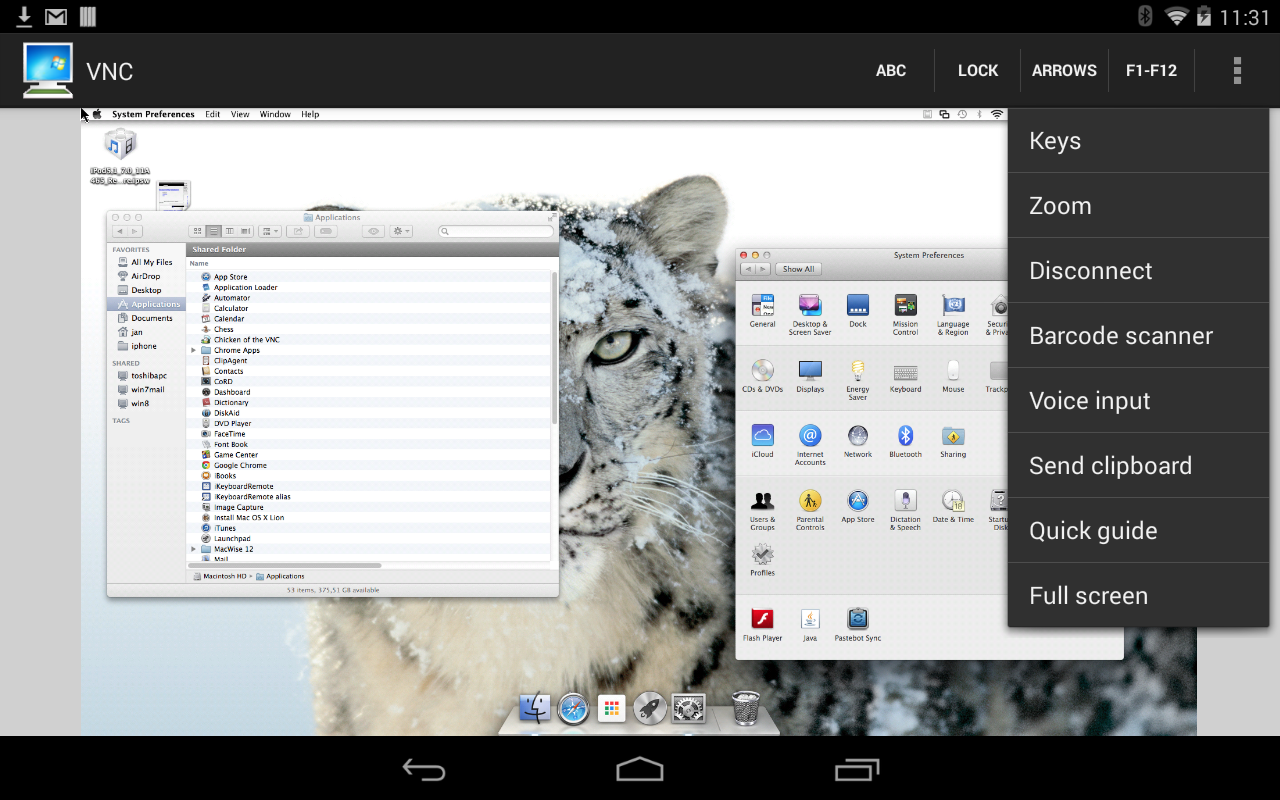Switch Finder to icon view
This screenshot has width=1280, height=800.
click(197, 231)
